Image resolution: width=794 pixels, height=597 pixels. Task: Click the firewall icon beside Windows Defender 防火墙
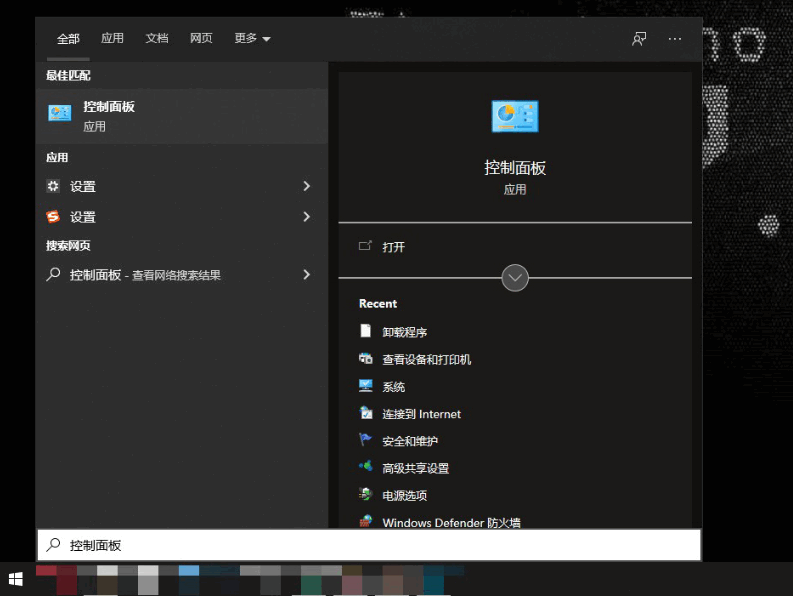click(x=365, y=521)
